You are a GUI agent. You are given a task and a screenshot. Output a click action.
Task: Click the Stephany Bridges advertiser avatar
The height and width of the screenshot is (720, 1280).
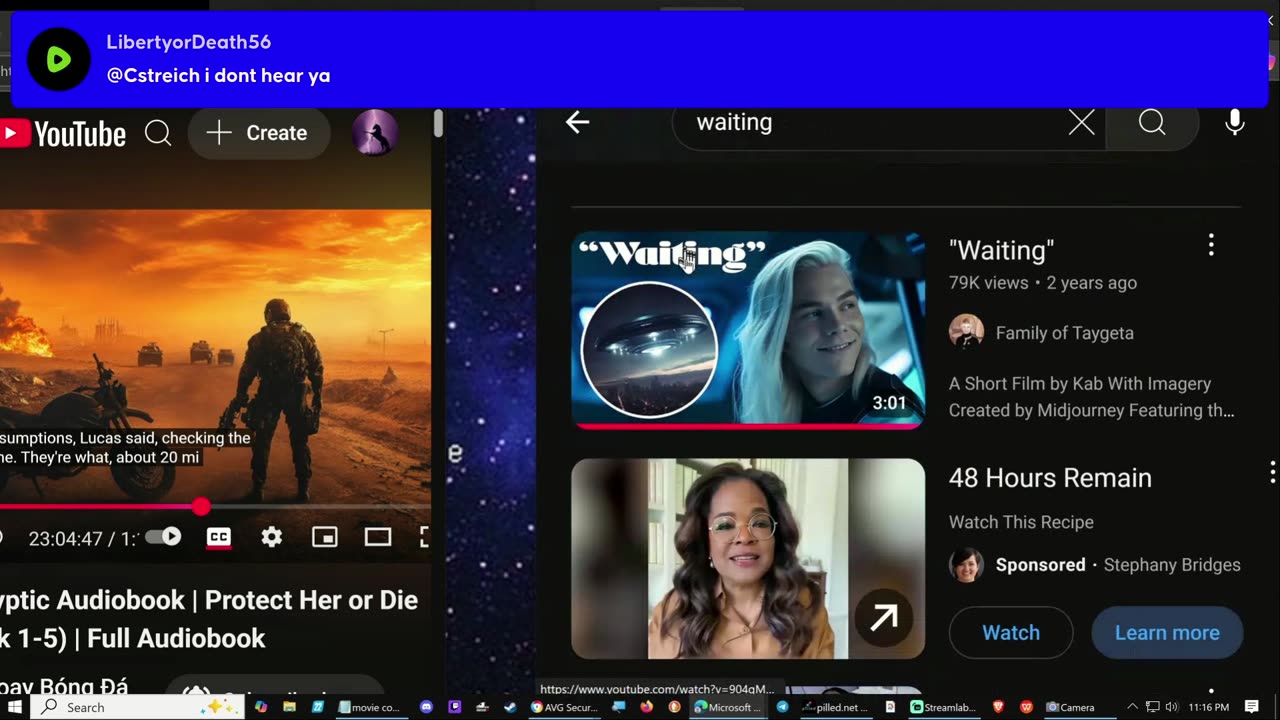tap(966, 565)
